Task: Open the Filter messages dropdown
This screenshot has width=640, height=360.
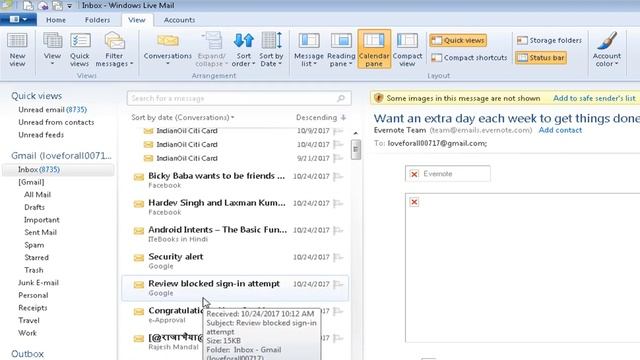Action: pyautogui.click(x=114, y=50)
